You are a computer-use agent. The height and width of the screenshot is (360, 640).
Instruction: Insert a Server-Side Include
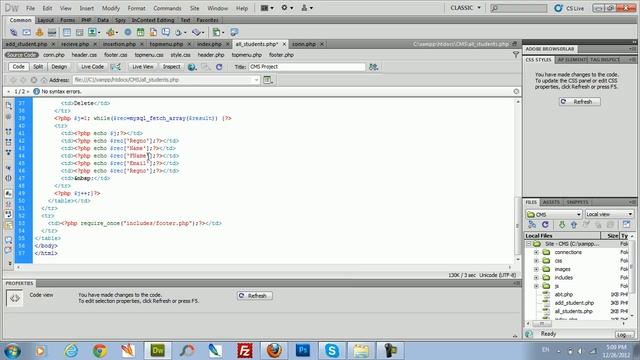tap(153, 32)
